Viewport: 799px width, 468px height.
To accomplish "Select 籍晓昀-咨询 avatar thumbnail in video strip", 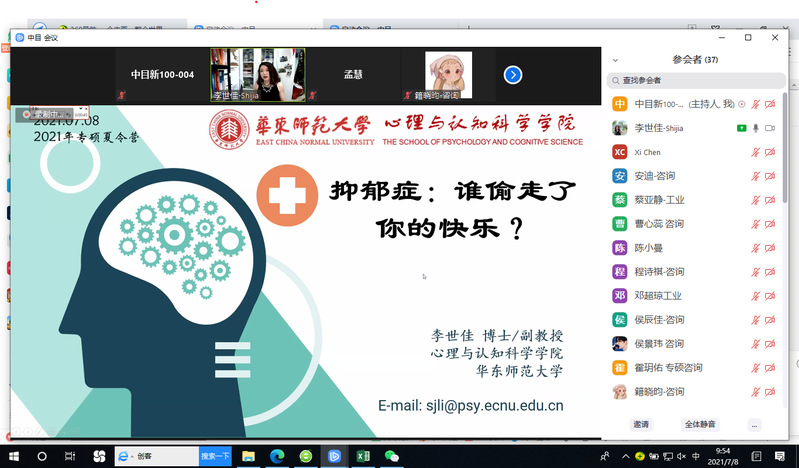I will [x=448, y=75].
